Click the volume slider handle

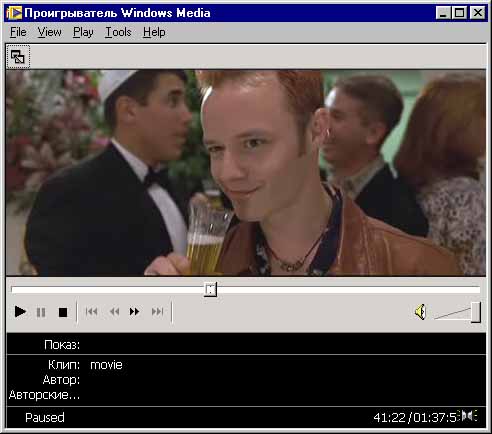point(476,312)
